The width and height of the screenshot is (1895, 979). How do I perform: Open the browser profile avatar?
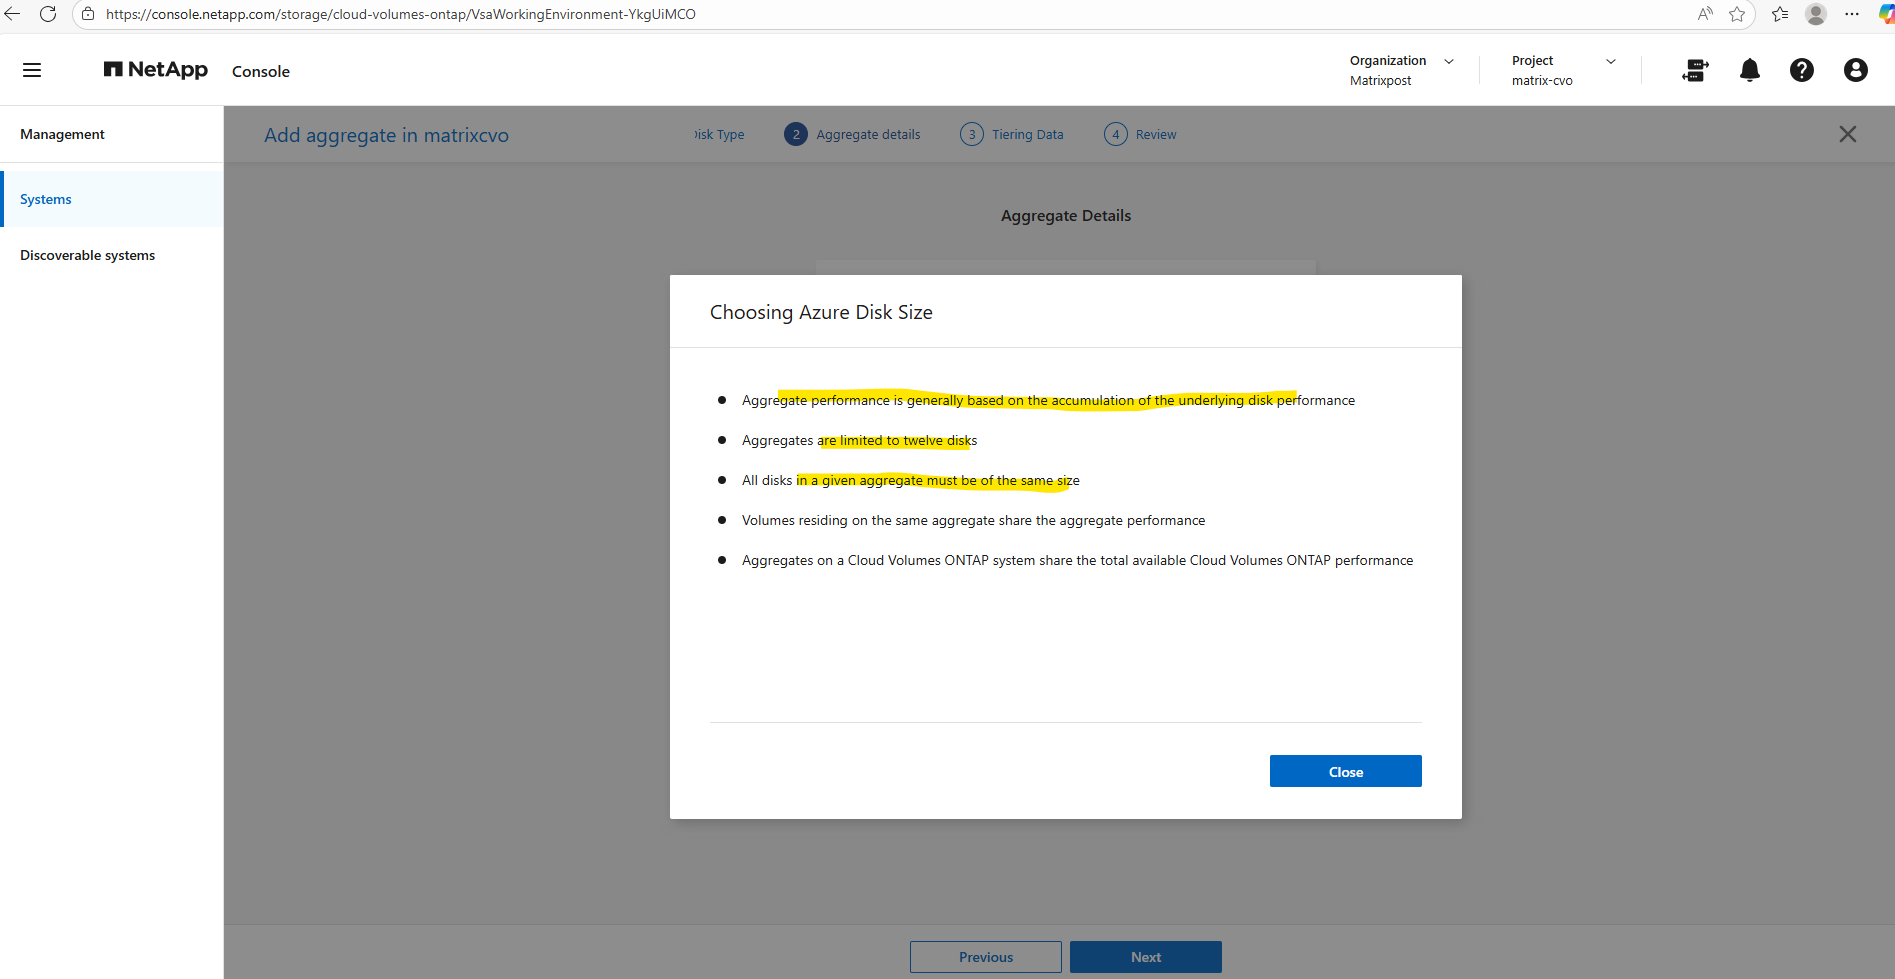click(1816, 14)
